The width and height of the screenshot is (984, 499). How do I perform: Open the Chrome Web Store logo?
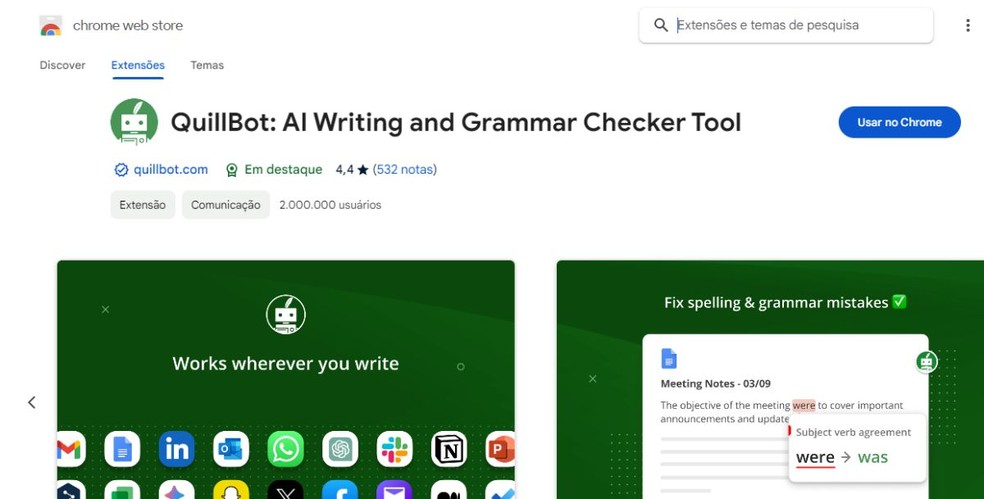51,26
